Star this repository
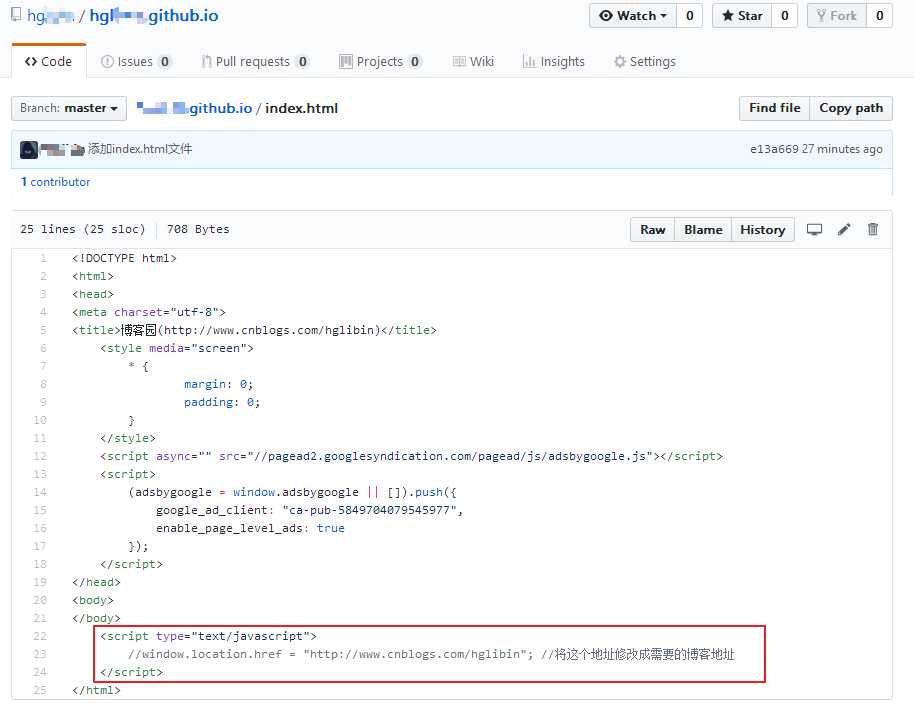Viewport: 914px width, 710px height. tap(742, 16)
